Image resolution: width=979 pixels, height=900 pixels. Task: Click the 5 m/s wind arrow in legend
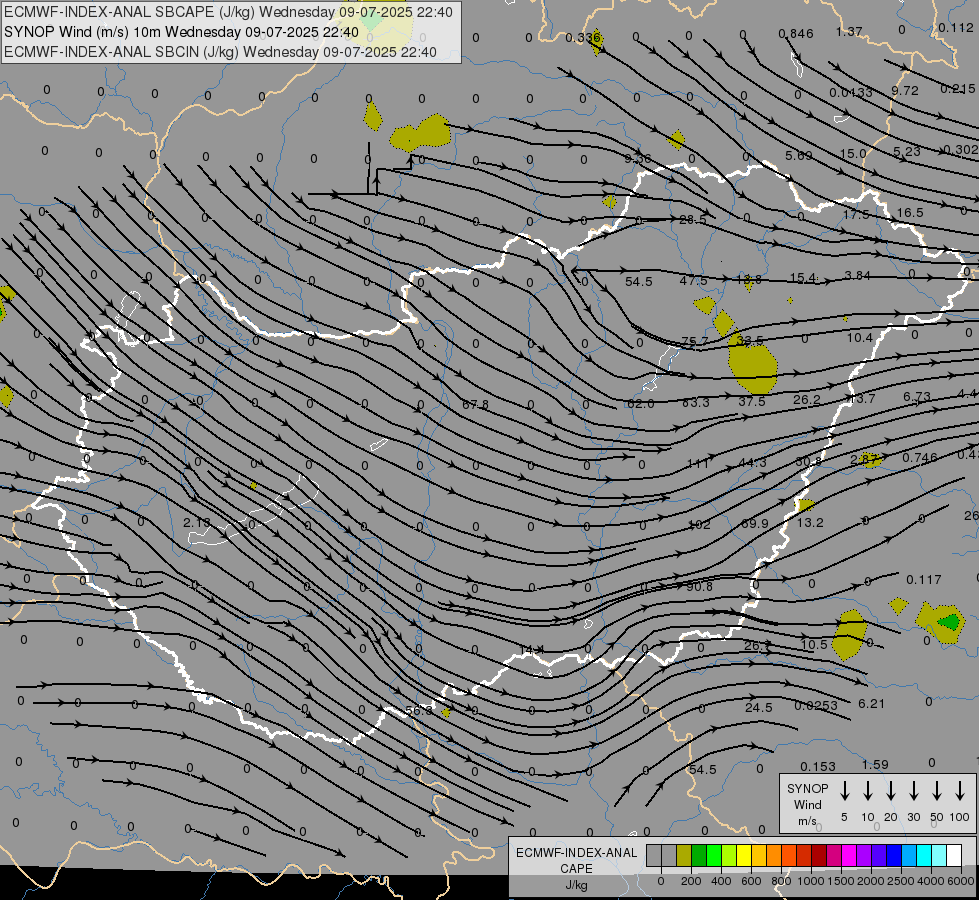coord(844,791)
